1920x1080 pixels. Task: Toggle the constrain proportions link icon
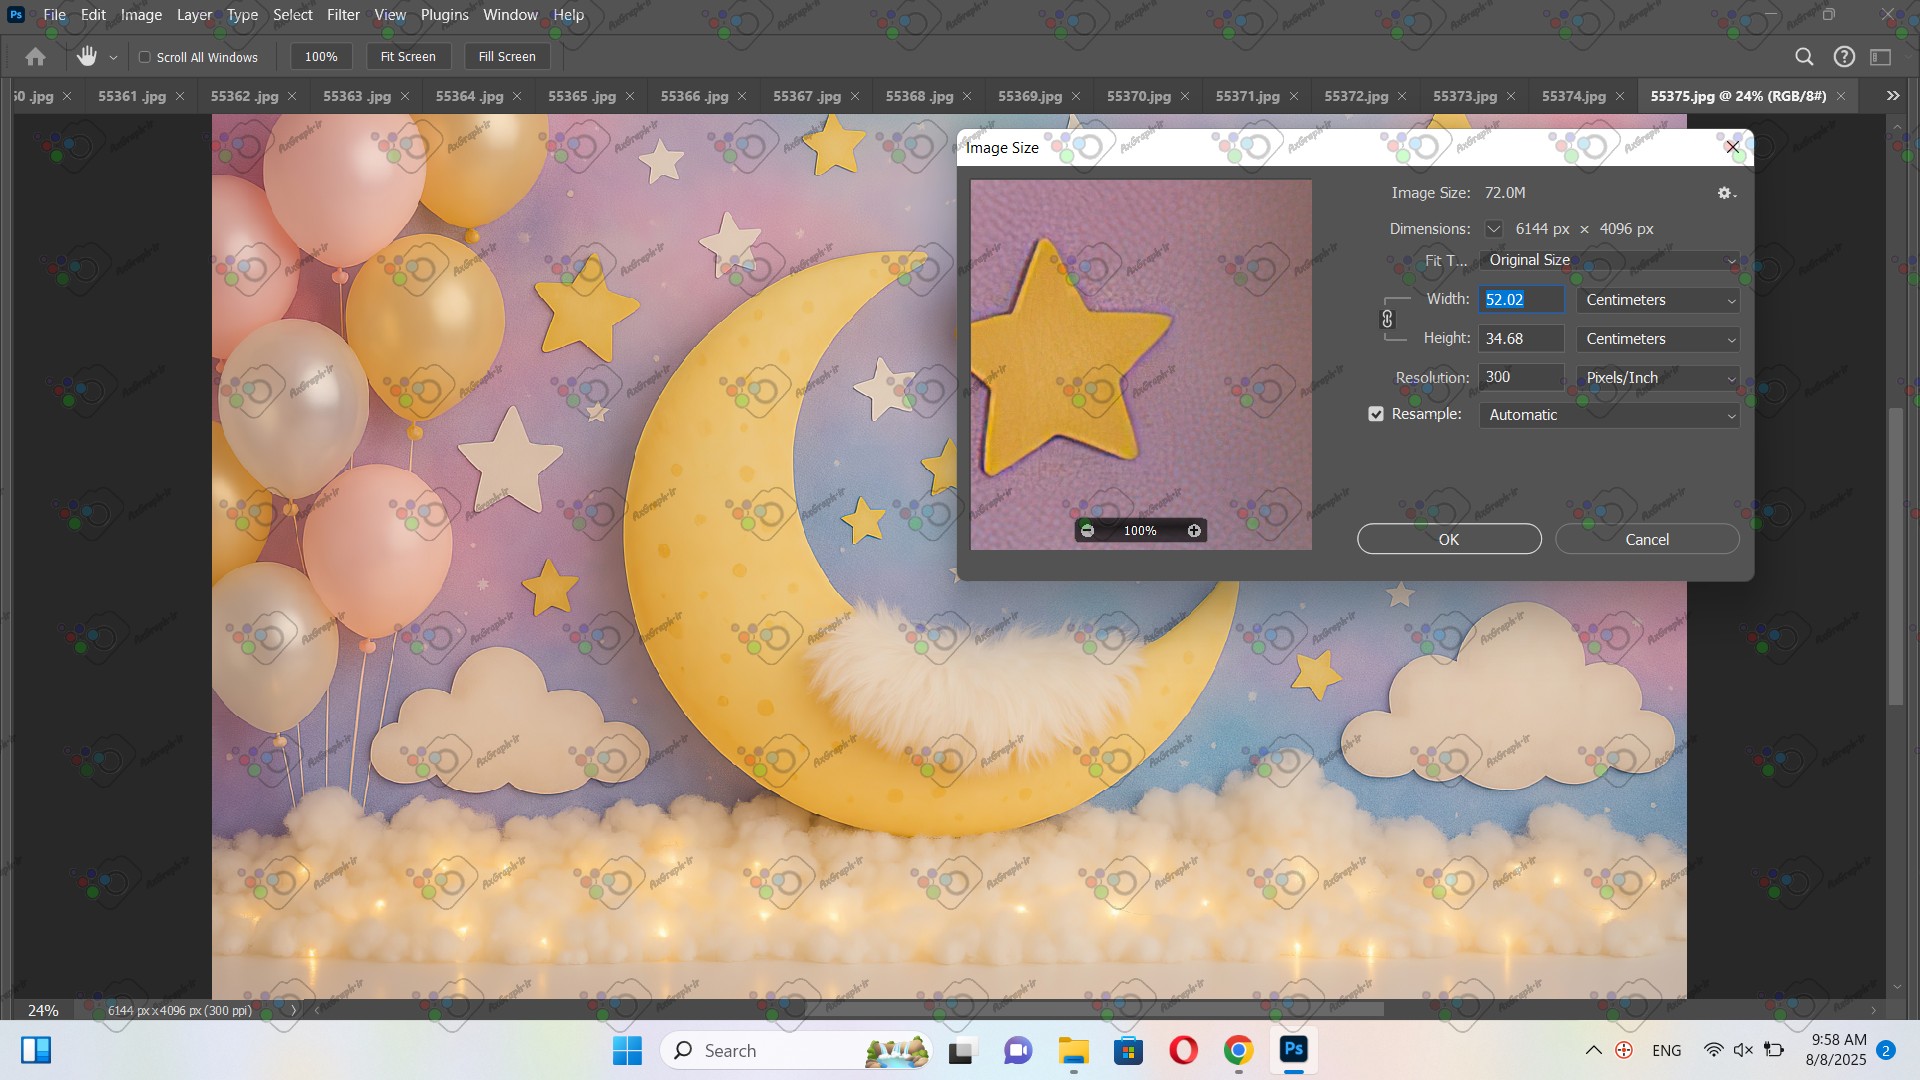(x=1387, y=319)
